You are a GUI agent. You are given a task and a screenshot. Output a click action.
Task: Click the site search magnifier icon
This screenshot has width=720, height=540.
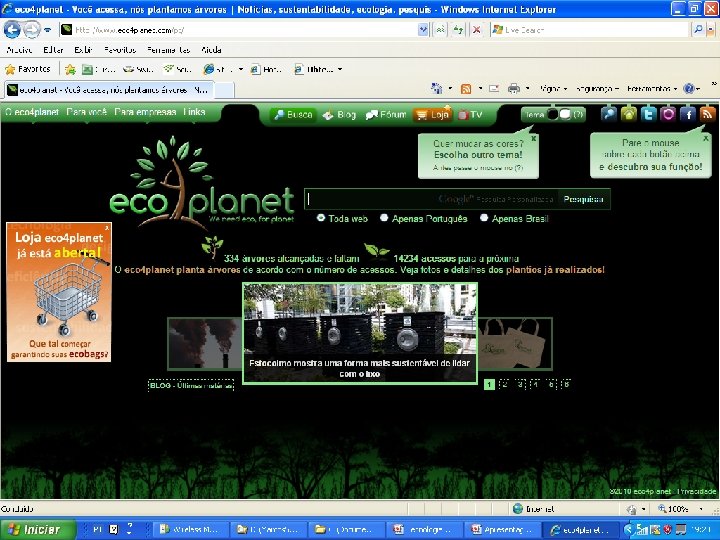(x=608, y=114)
